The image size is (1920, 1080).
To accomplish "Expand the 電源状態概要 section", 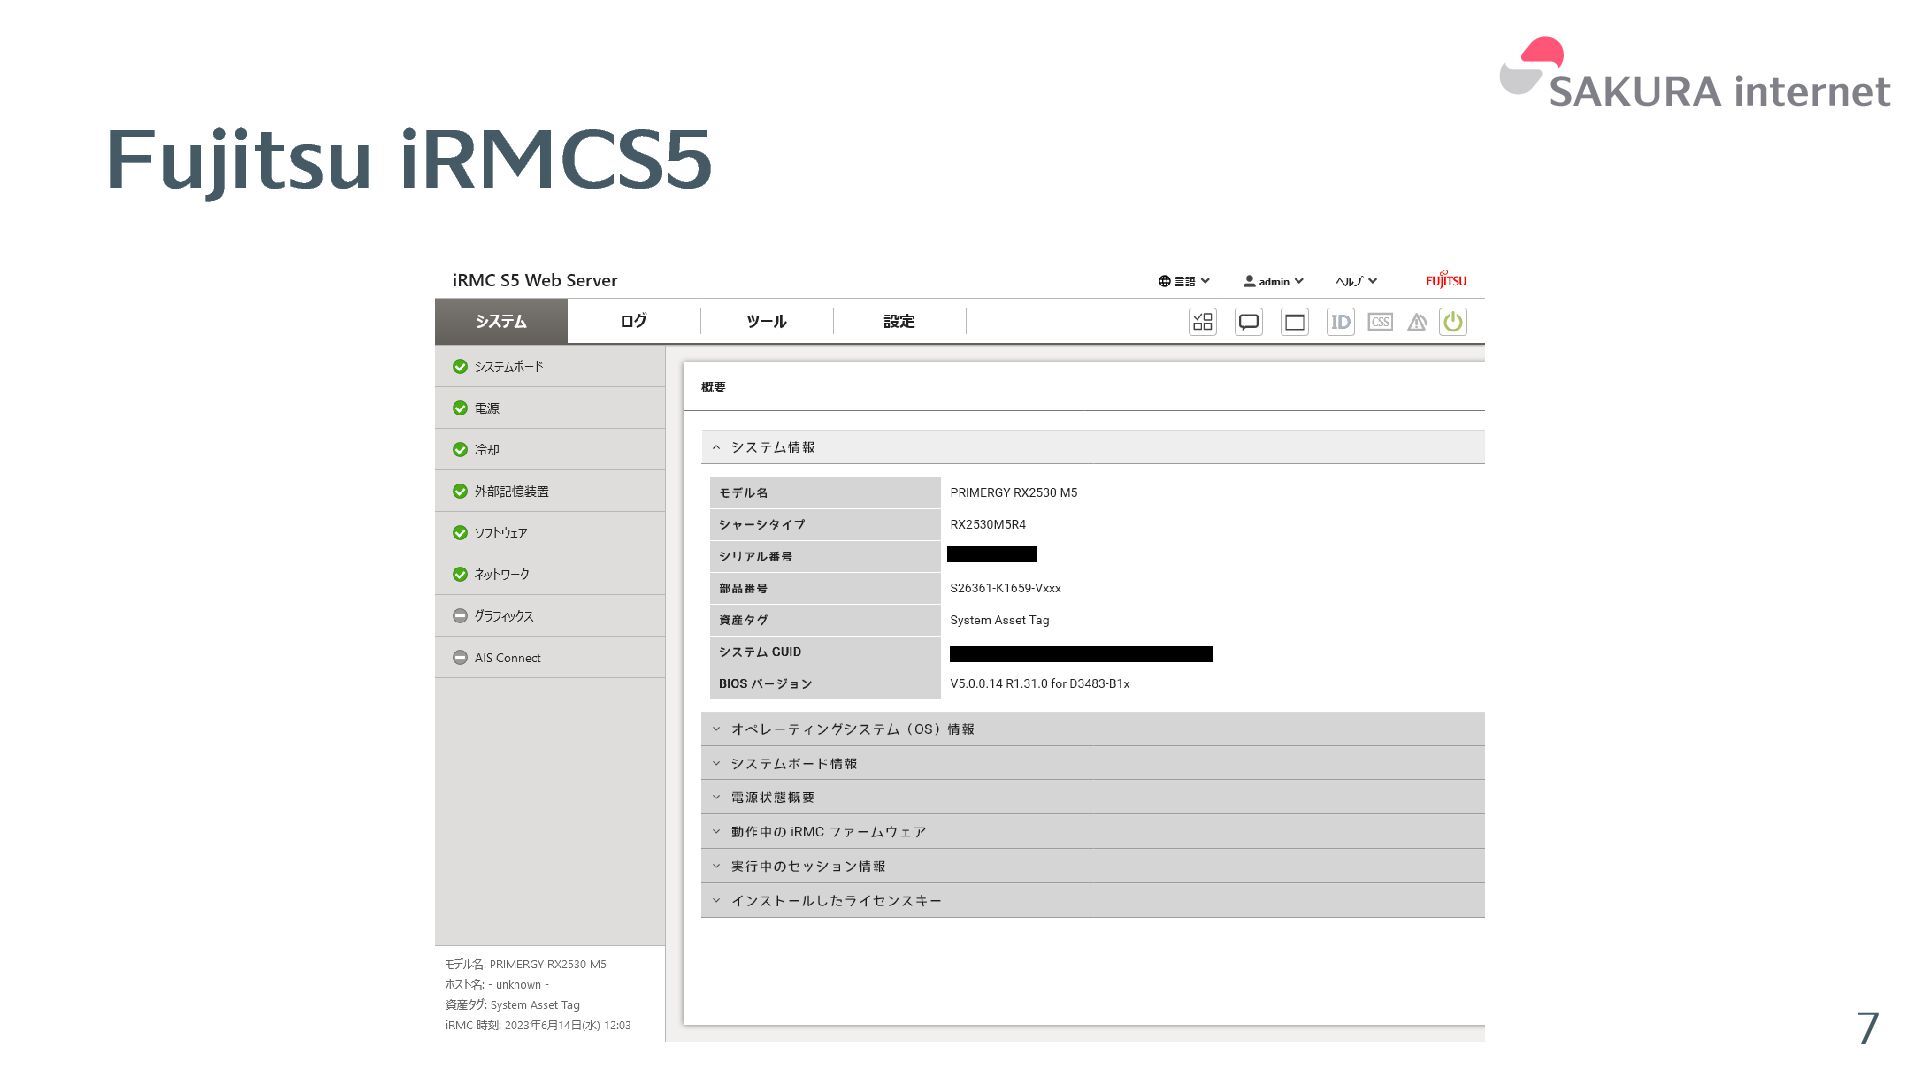I will point(772,797).
